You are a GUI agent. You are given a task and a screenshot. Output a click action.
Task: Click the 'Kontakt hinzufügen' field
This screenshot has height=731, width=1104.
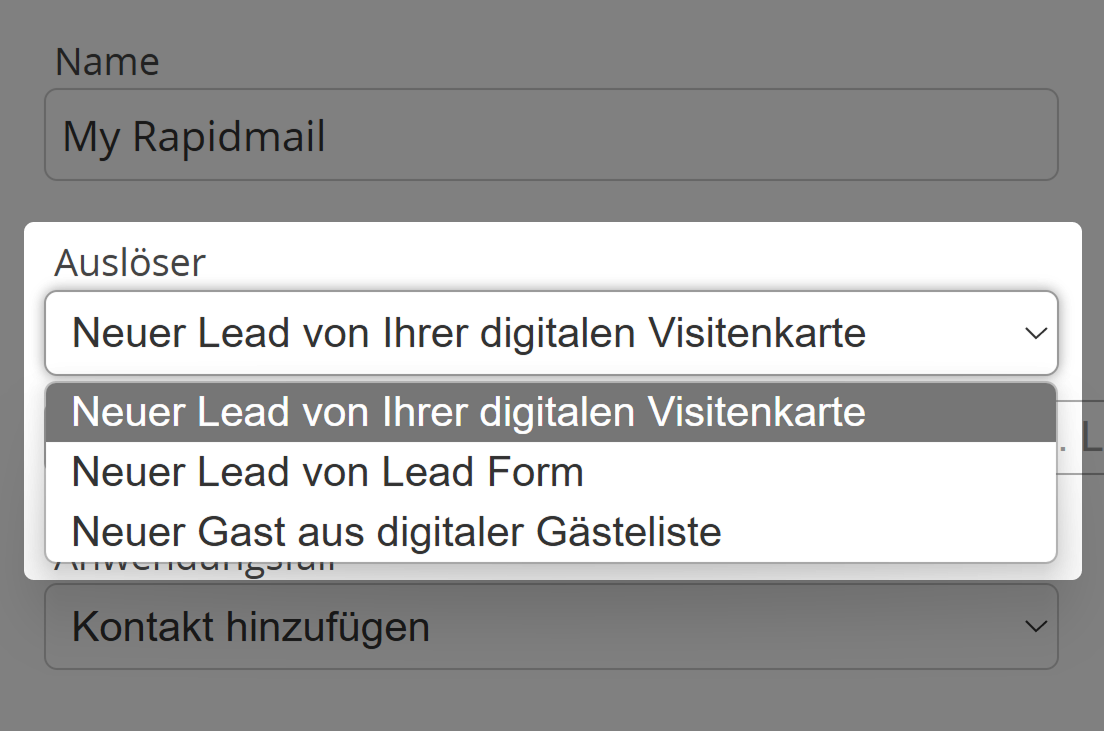point(550,627)
